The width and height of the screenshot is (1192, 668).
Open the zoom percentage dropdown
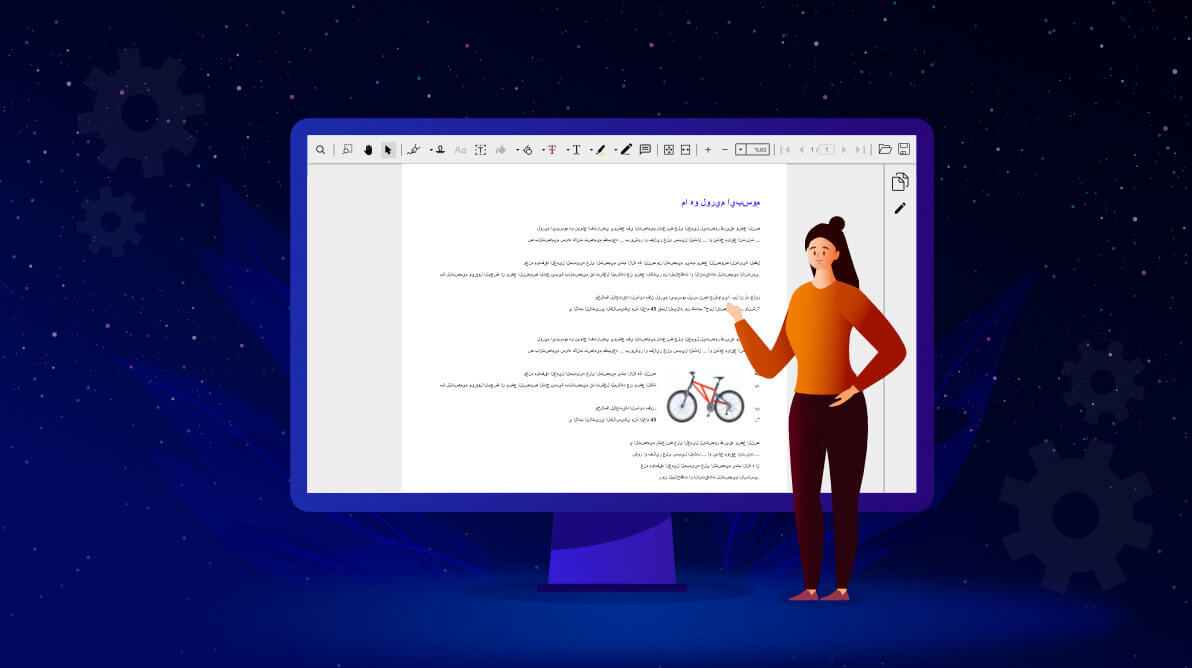tap(740, 150)
